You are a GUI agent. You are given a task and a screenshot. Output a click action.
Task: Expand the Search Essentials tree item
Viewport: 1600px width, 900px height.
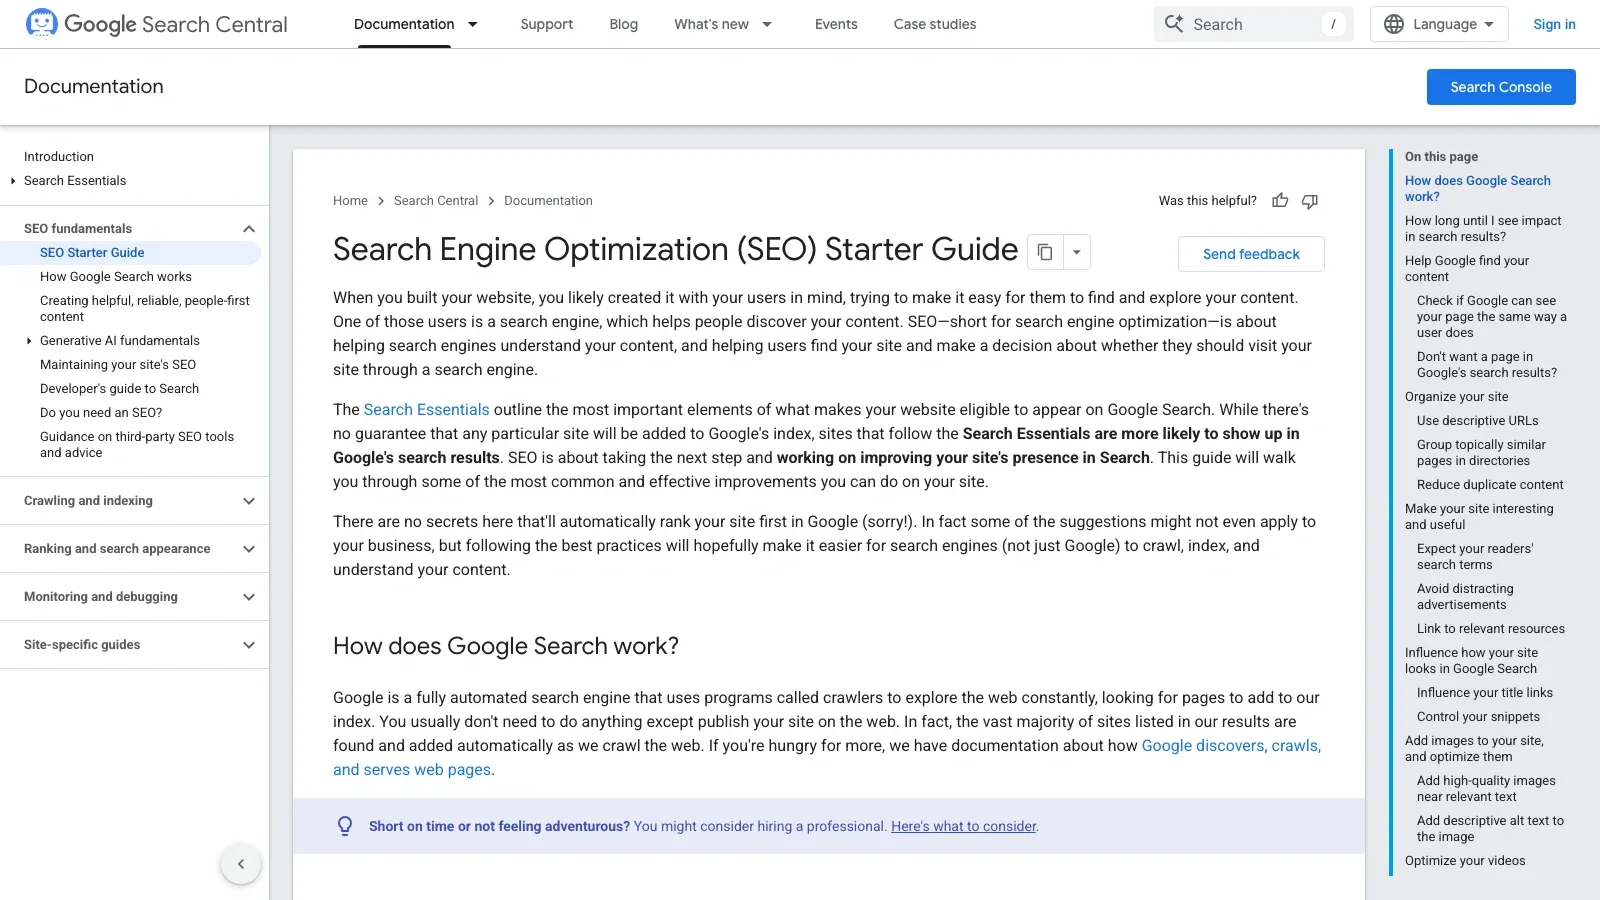13,181
